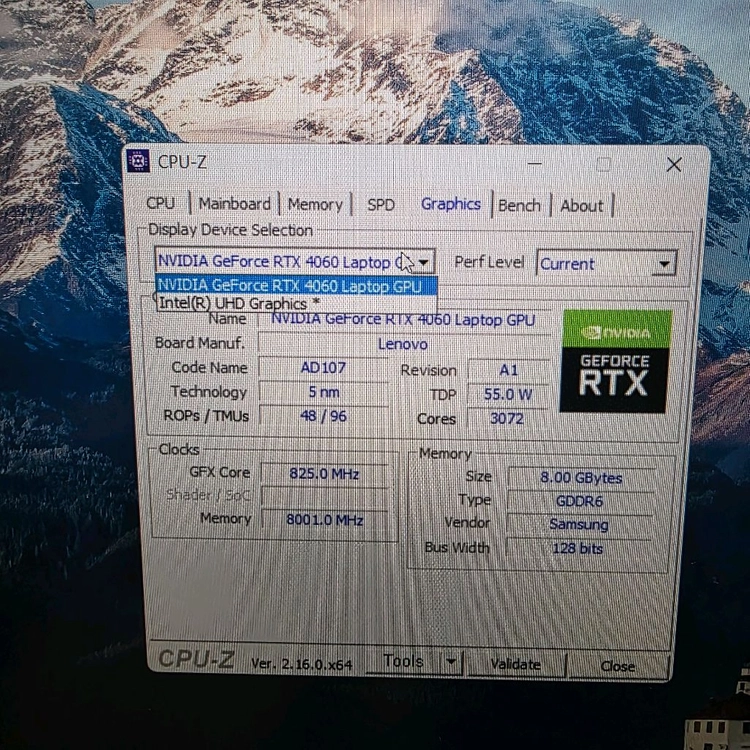Click the Technology value 5 nm
750x750 pixels.
pyautogui.click(x=324, y=392)
